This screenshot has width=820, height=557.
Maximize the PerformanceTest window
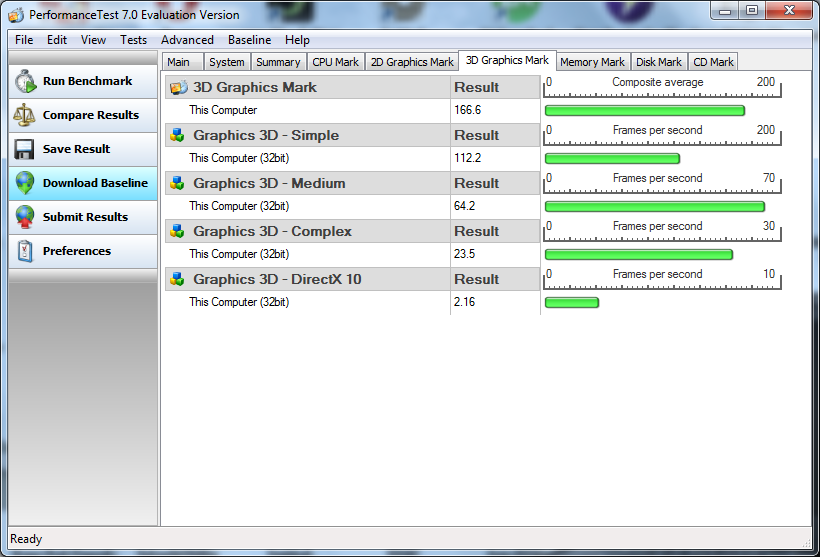pos(751,11)
